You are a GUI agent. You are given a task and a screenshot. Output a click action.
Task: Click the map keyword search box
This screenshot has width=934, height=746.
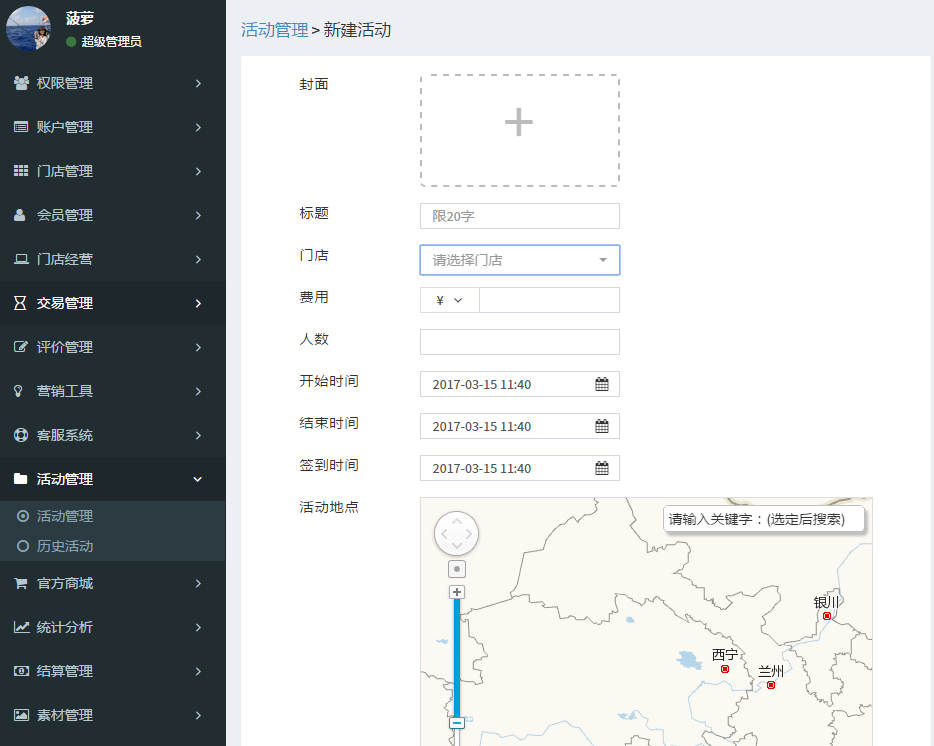point(764,519)
